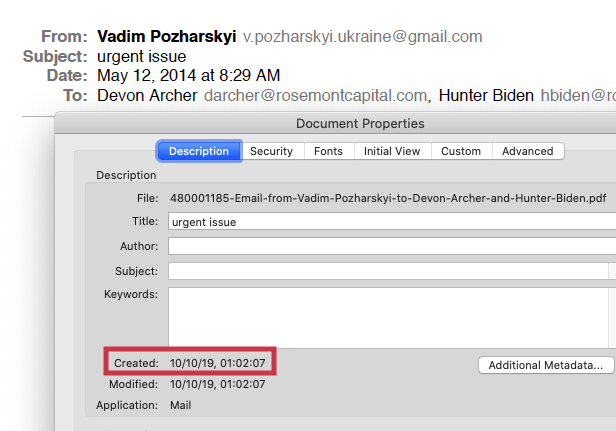Select the Initial View tab
The height and width of the screenshot is (431, 616).
tap(392, 151)
